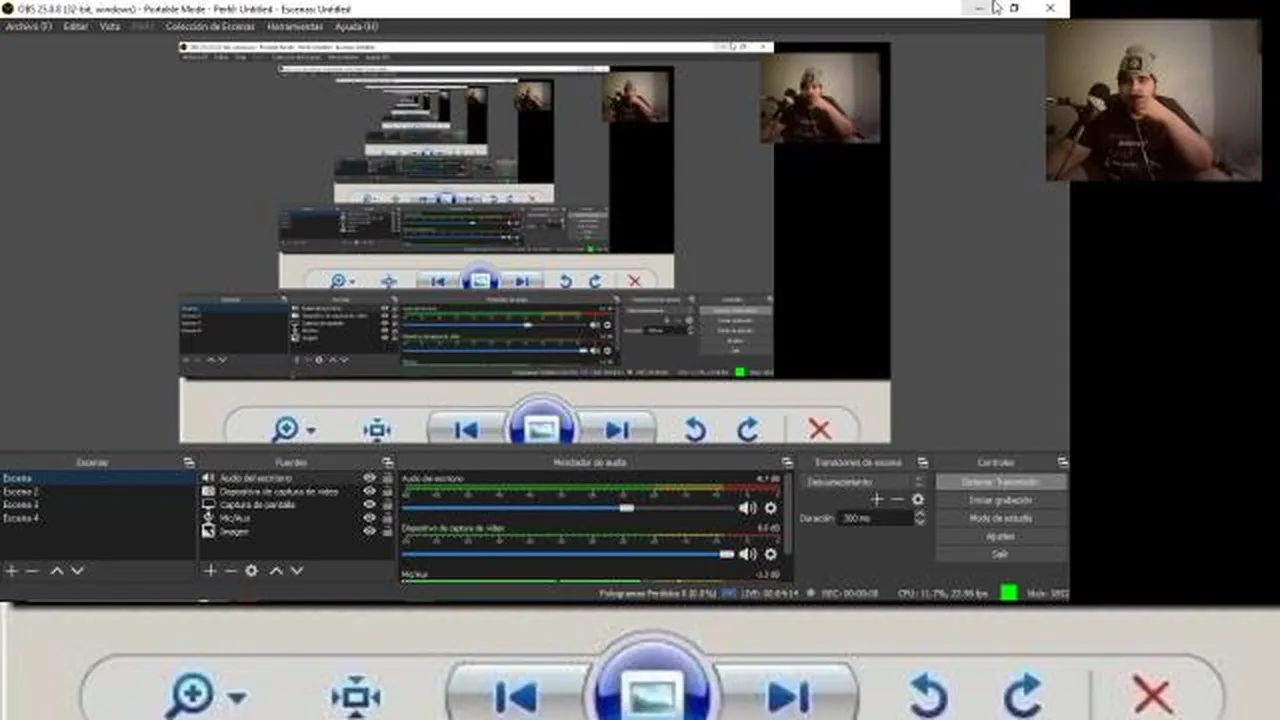Add a new scene with the plus icon
The image size is (1280, 720).
[x=11, y=571]
